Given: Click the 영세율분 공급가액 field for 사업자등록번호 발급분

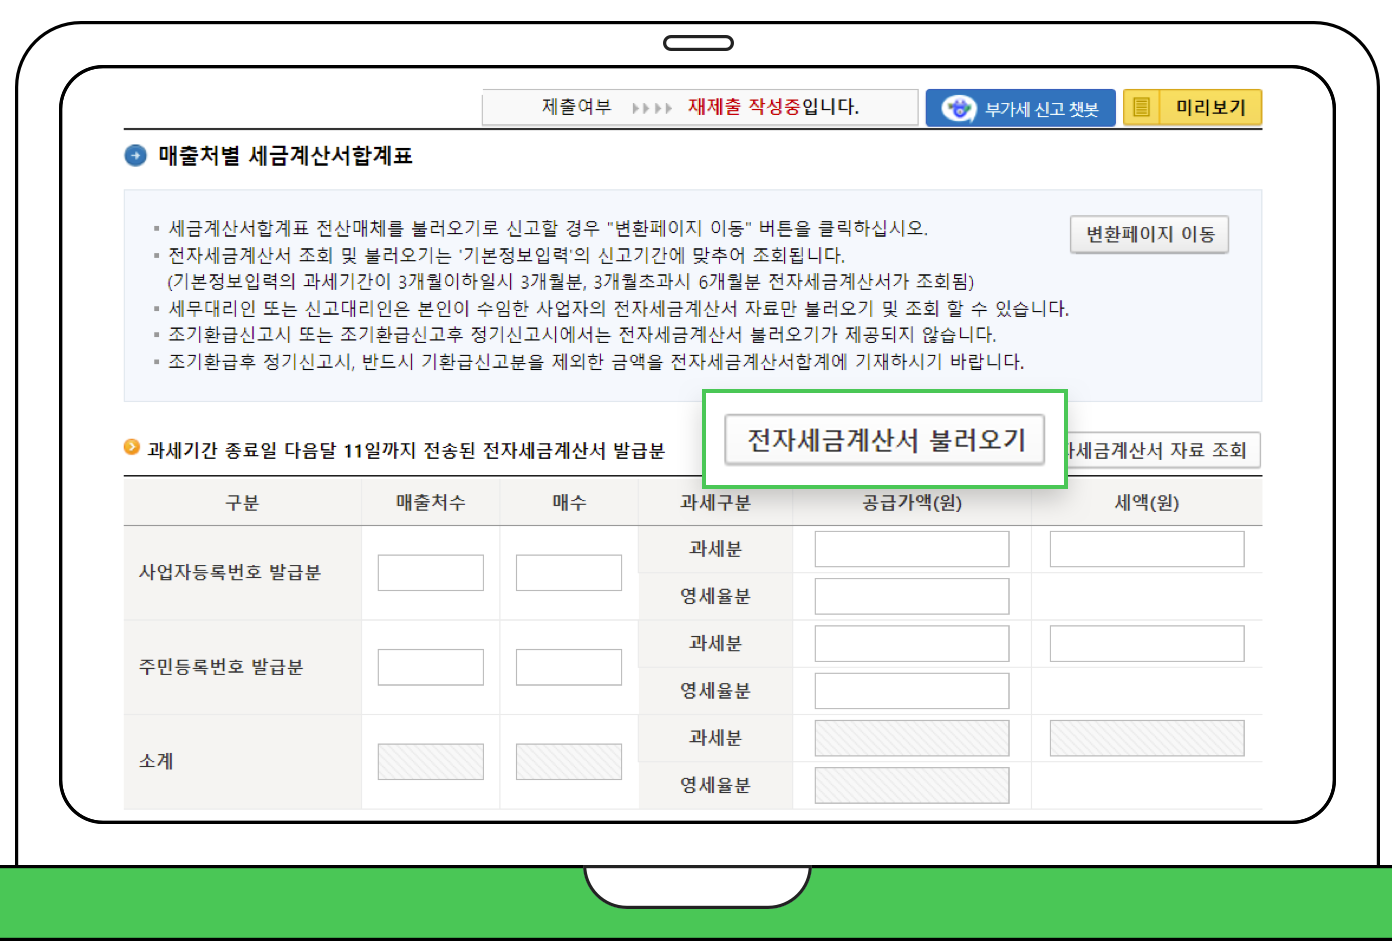Looking at the screenshot, I should coord(911,595).
